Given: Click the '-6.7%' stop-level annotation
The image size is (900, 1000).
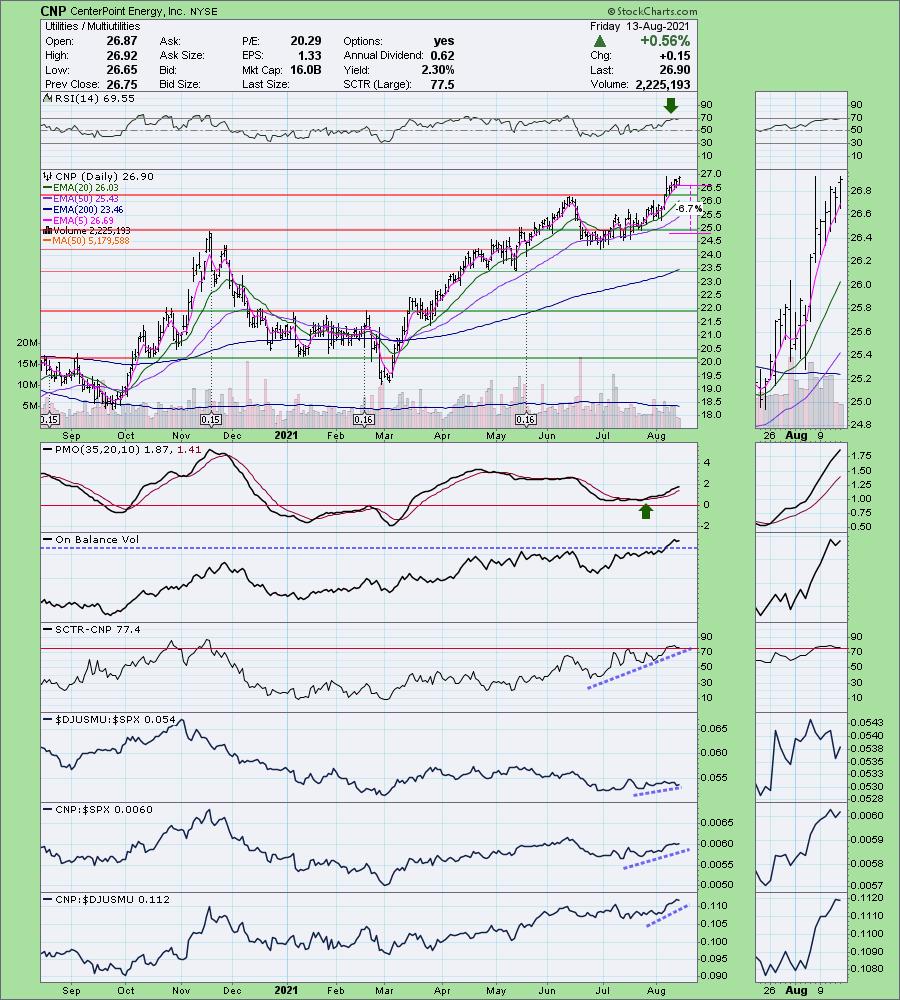Looking at the screenshot, I should (x=688, y=209).
